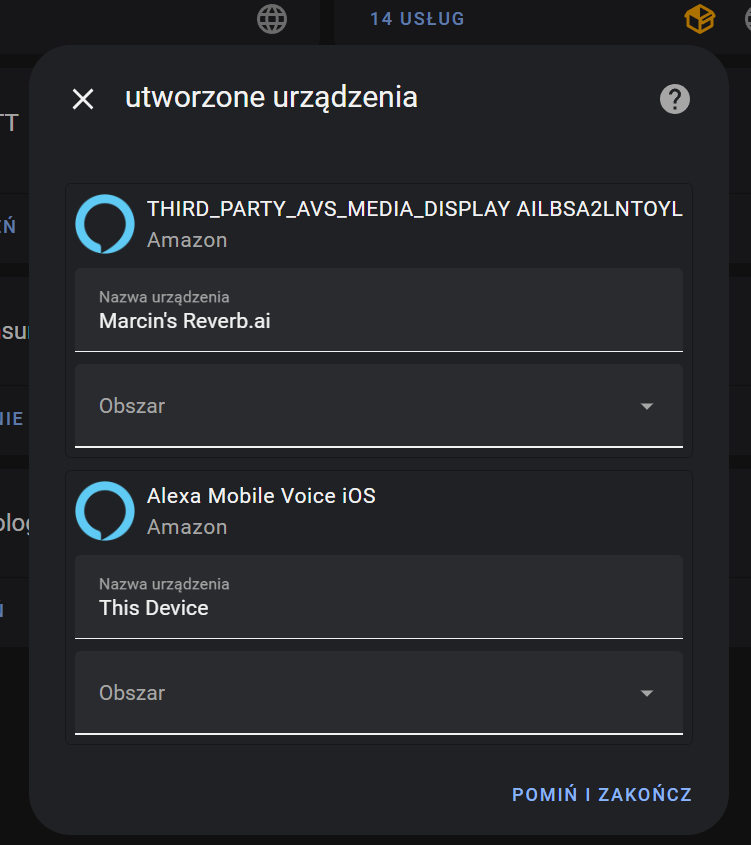Edit the Marcin's Reverb.ai device name field

tap(378, 321)
